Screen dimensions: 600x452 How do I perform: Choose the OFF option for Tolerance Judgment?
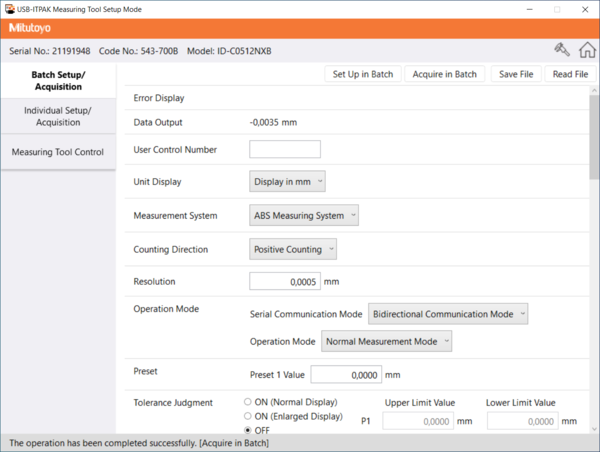(248, 430)
